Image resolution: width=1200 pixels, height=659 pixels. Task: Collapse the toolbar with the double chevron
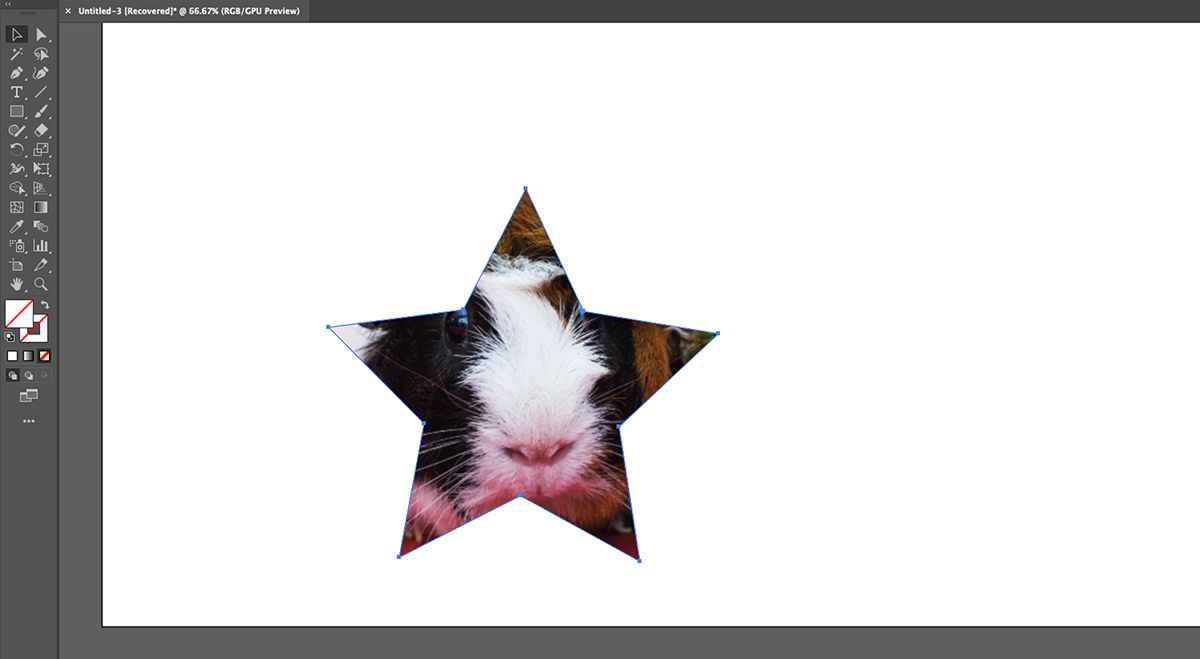[x=10, y=4]
